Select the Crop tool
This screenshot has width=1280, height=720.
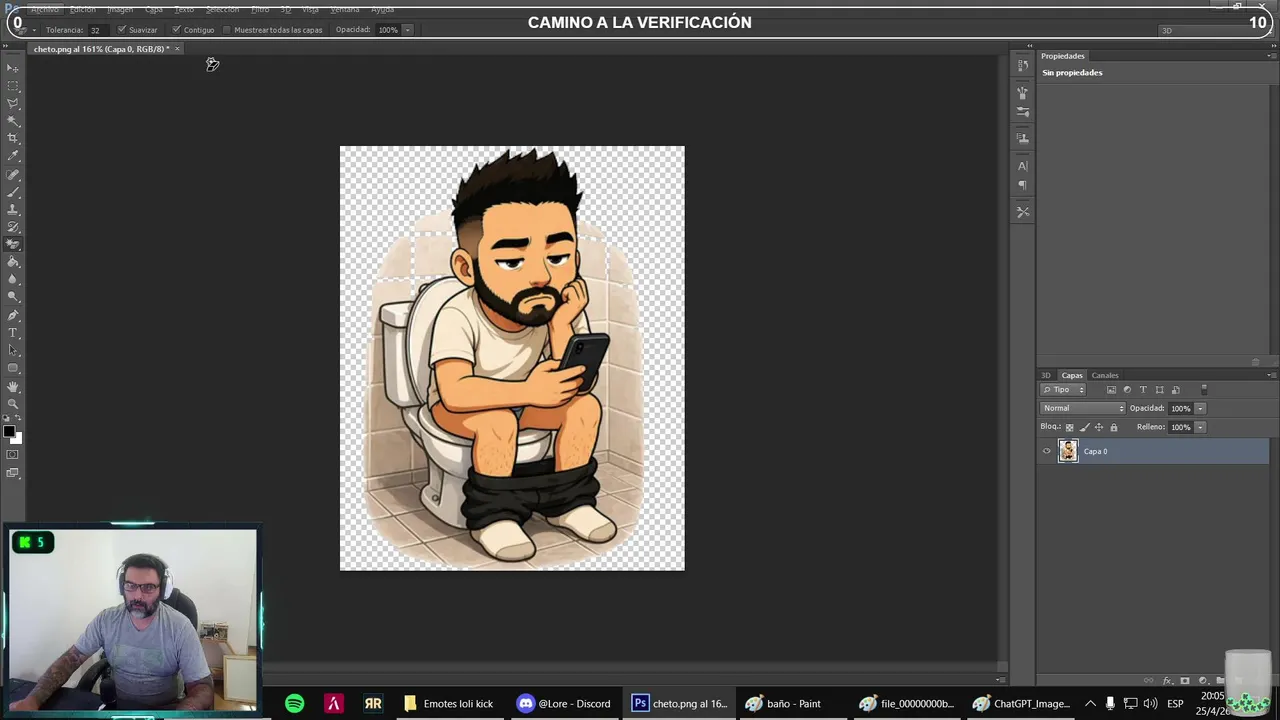click(x=13, y=138)
